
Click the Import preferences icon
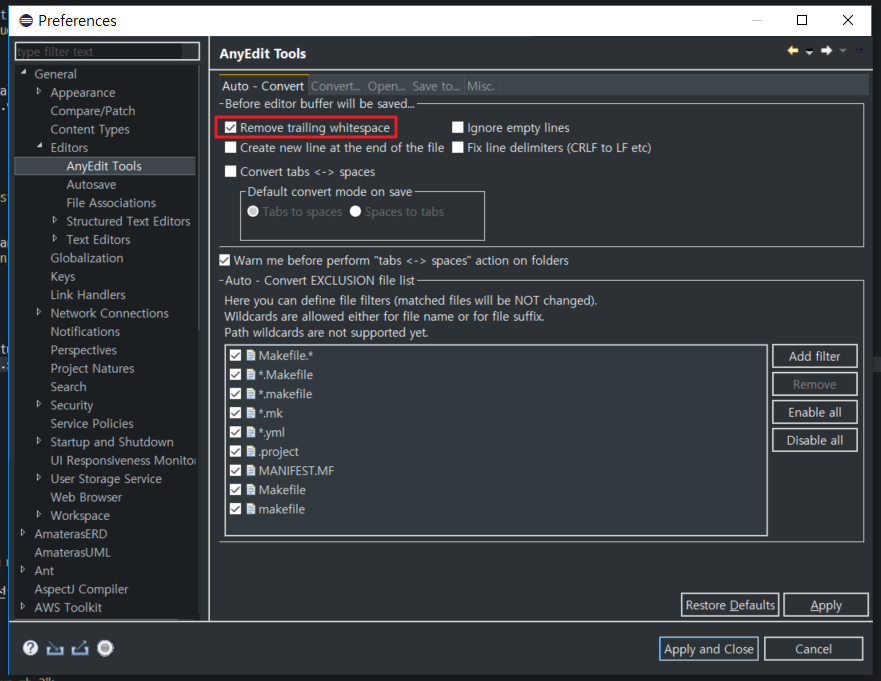click(55, 648)
